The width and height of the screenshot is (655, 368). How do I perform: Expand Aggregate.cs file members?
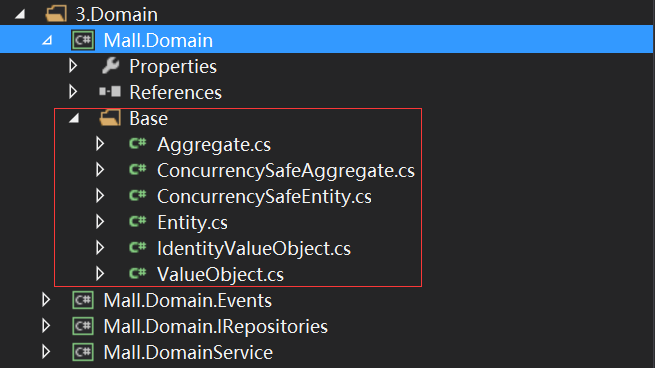click(x=100, y=144)
